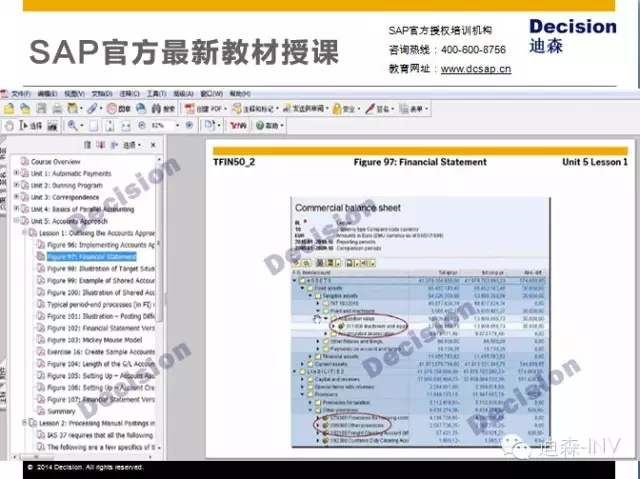Close the bookmarks panel with X

pyautogui.click(x=153, y=145)
